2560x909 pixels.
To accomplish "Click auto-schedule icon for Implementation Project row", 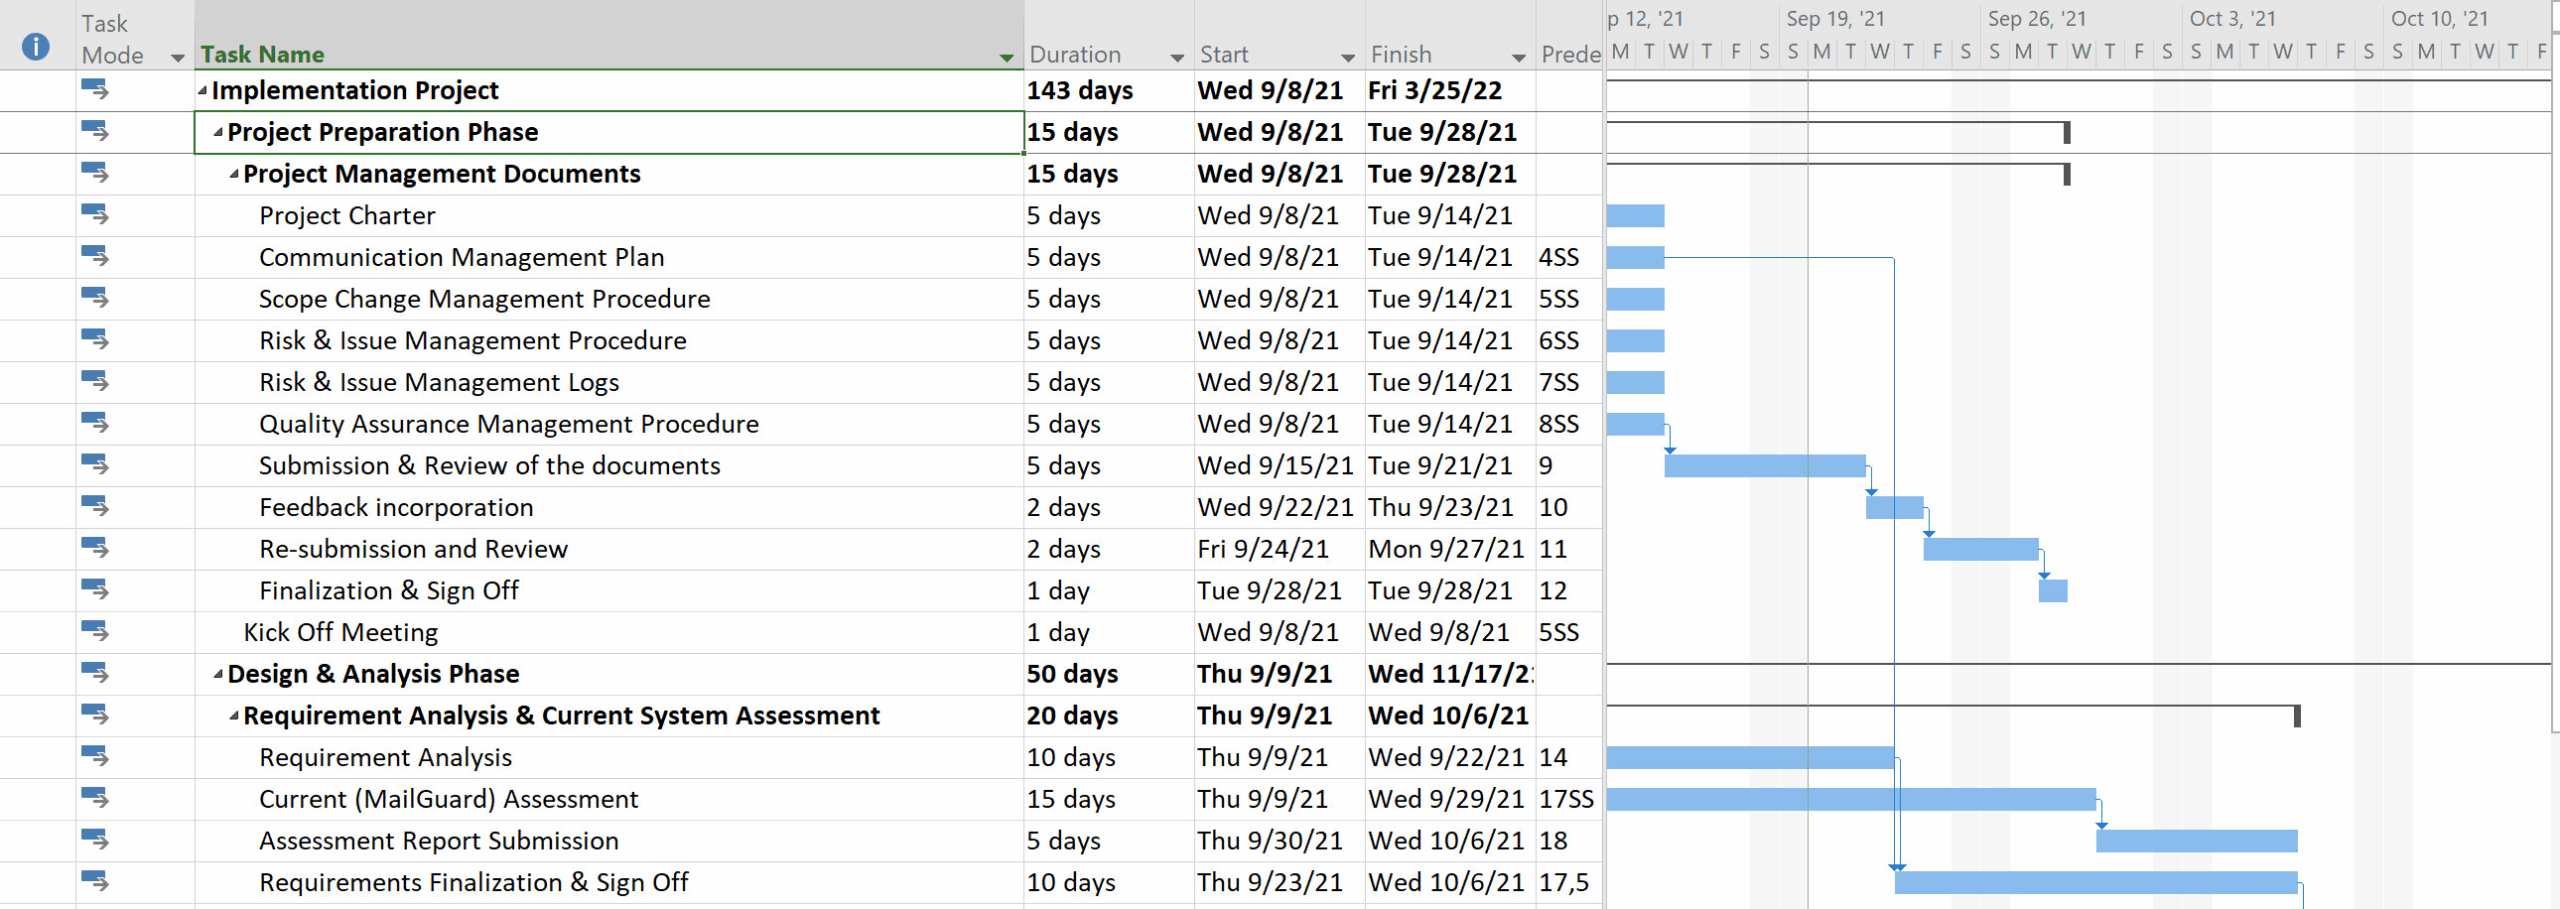I will [95, 90].
